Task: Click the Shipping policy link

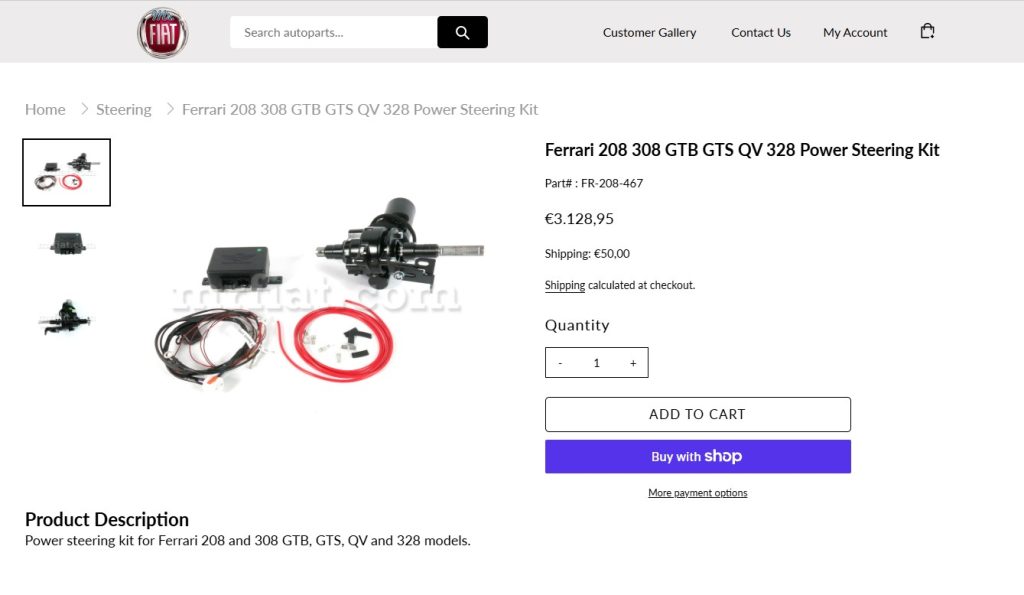Action: pos(565,285)
